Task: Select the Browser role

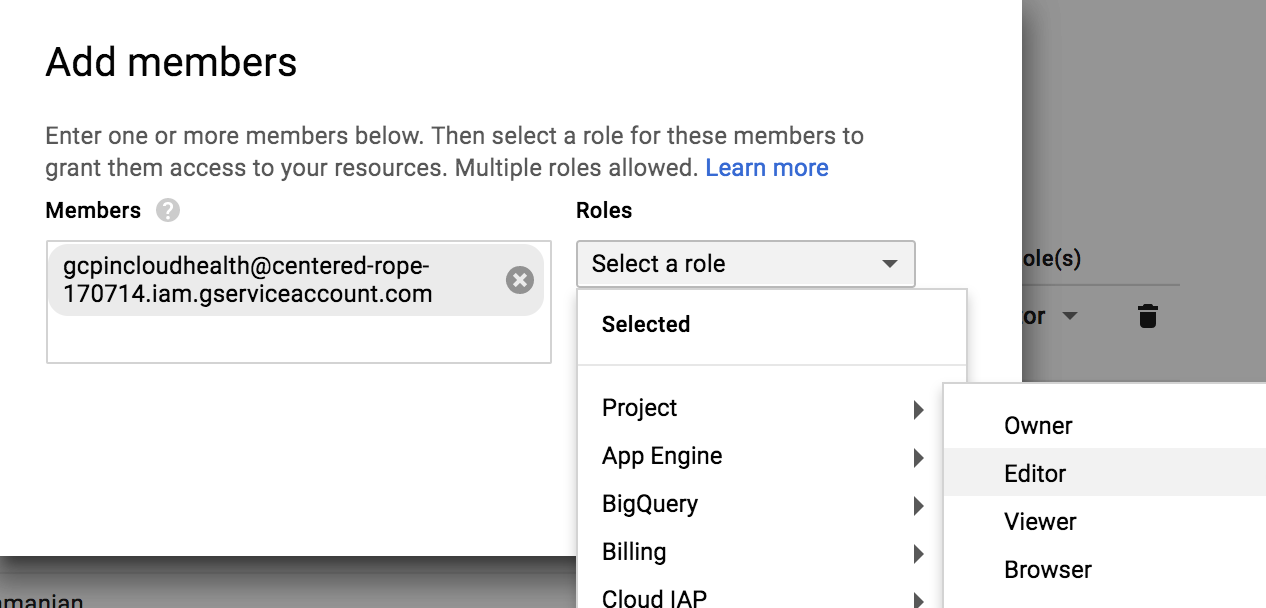Action: click(1048, 570)
